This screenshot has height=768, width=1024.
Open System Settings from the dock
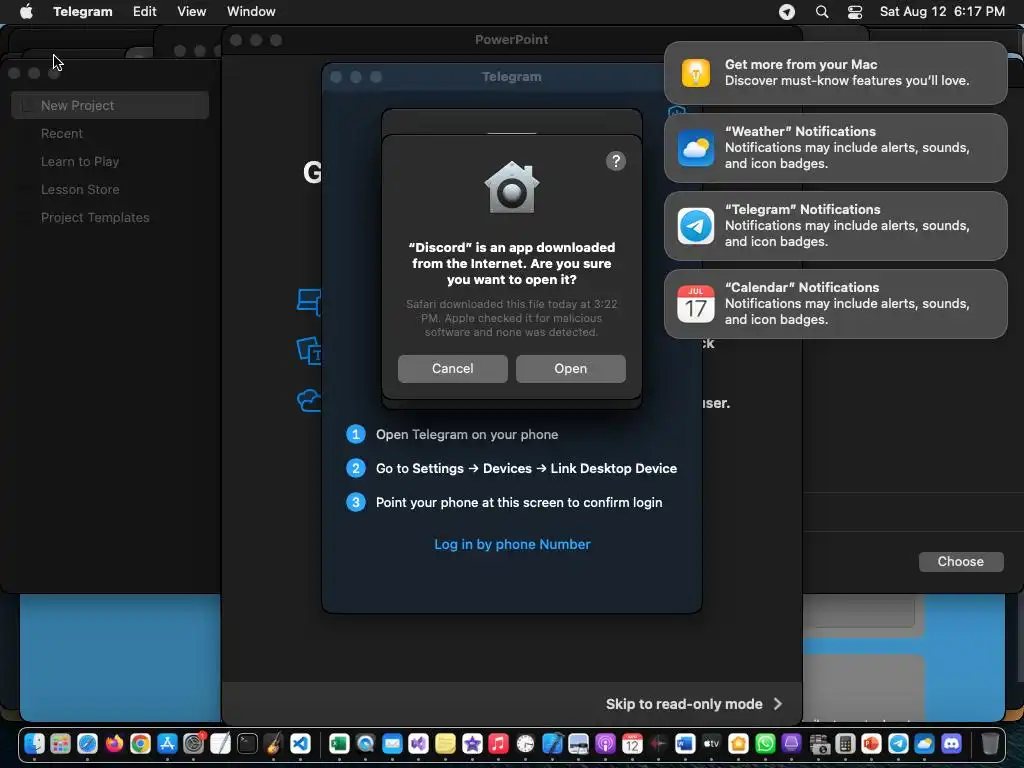click(193, 743)
